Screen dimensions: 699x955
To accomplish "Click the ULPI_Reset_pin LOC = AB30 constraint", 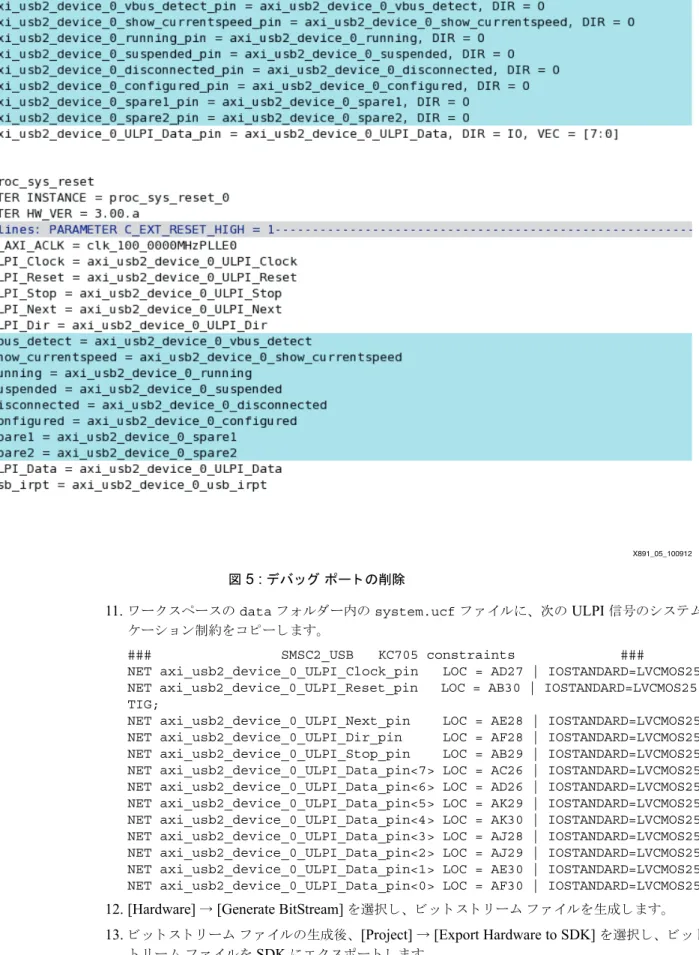I will (413, 688).
